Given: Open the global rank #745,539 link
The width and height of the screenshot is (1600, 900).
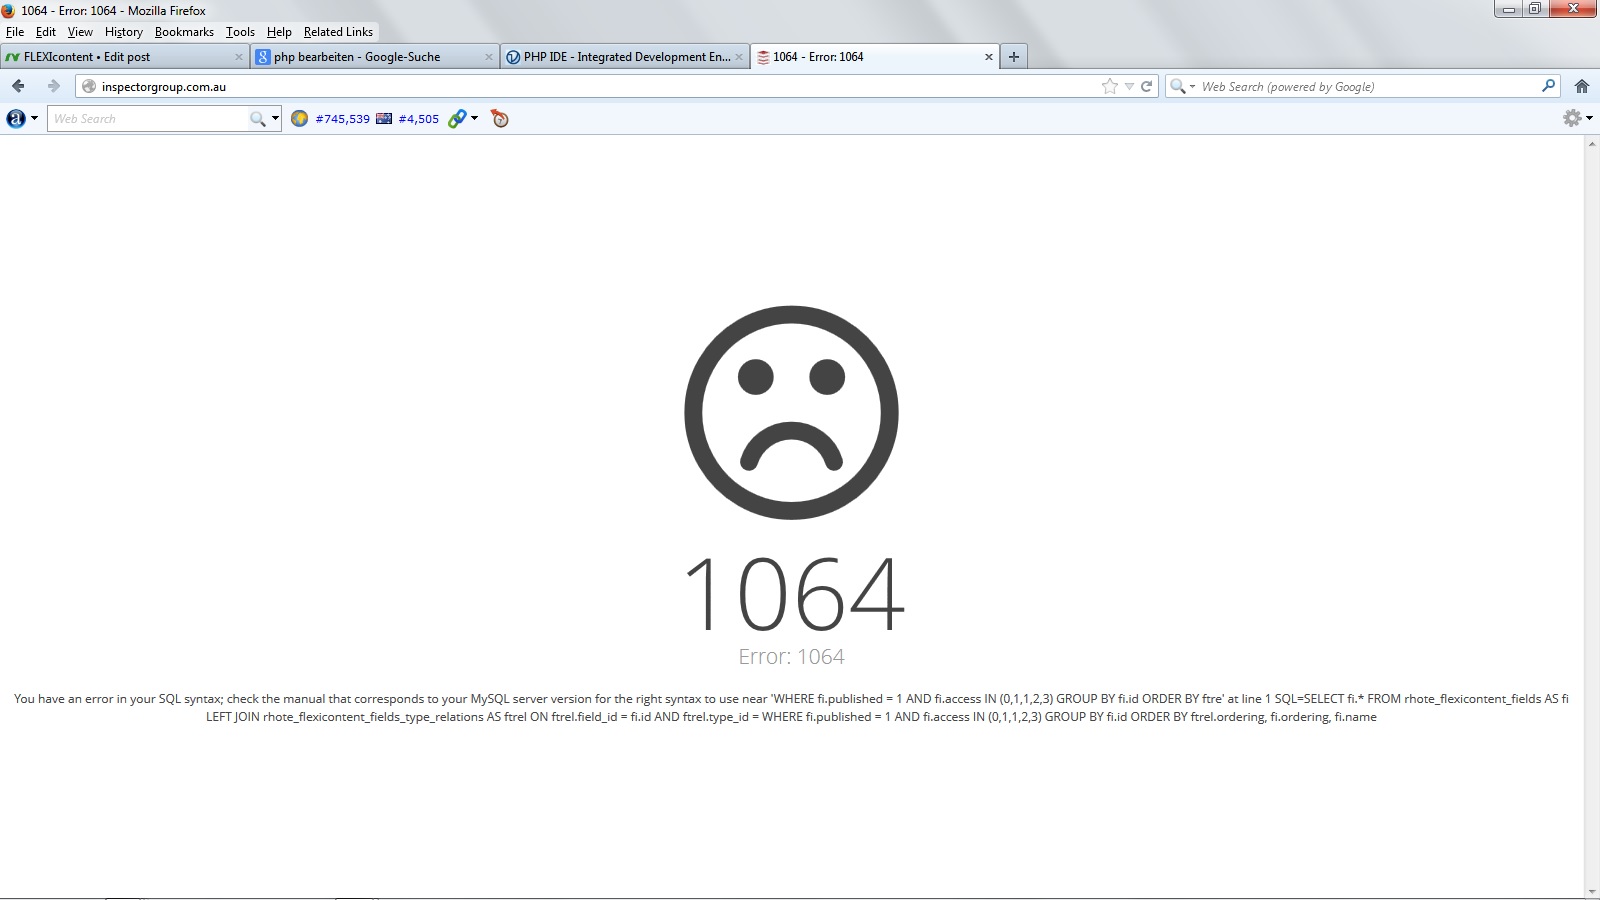Looking at the screenshot, I should coord(342,119).
